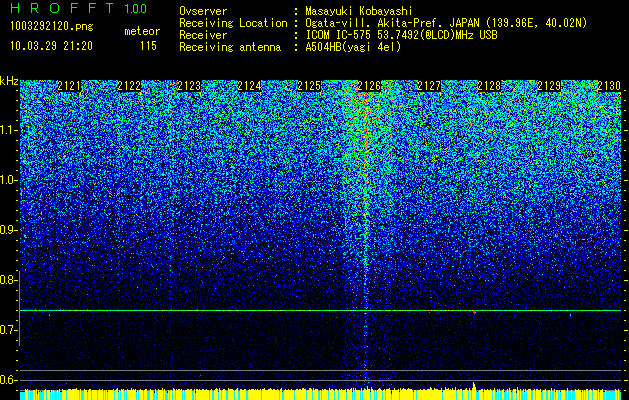Click the 2126 time marker
Viewport: 629px width, 400px height.
tap(369, 86)
